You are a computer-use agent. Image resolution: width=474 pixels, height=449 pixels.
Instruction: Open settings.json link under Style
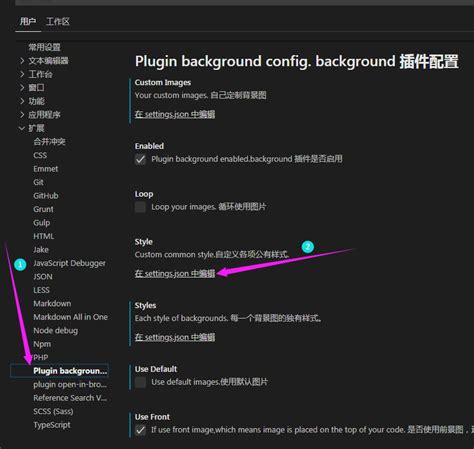click(175, 274)
